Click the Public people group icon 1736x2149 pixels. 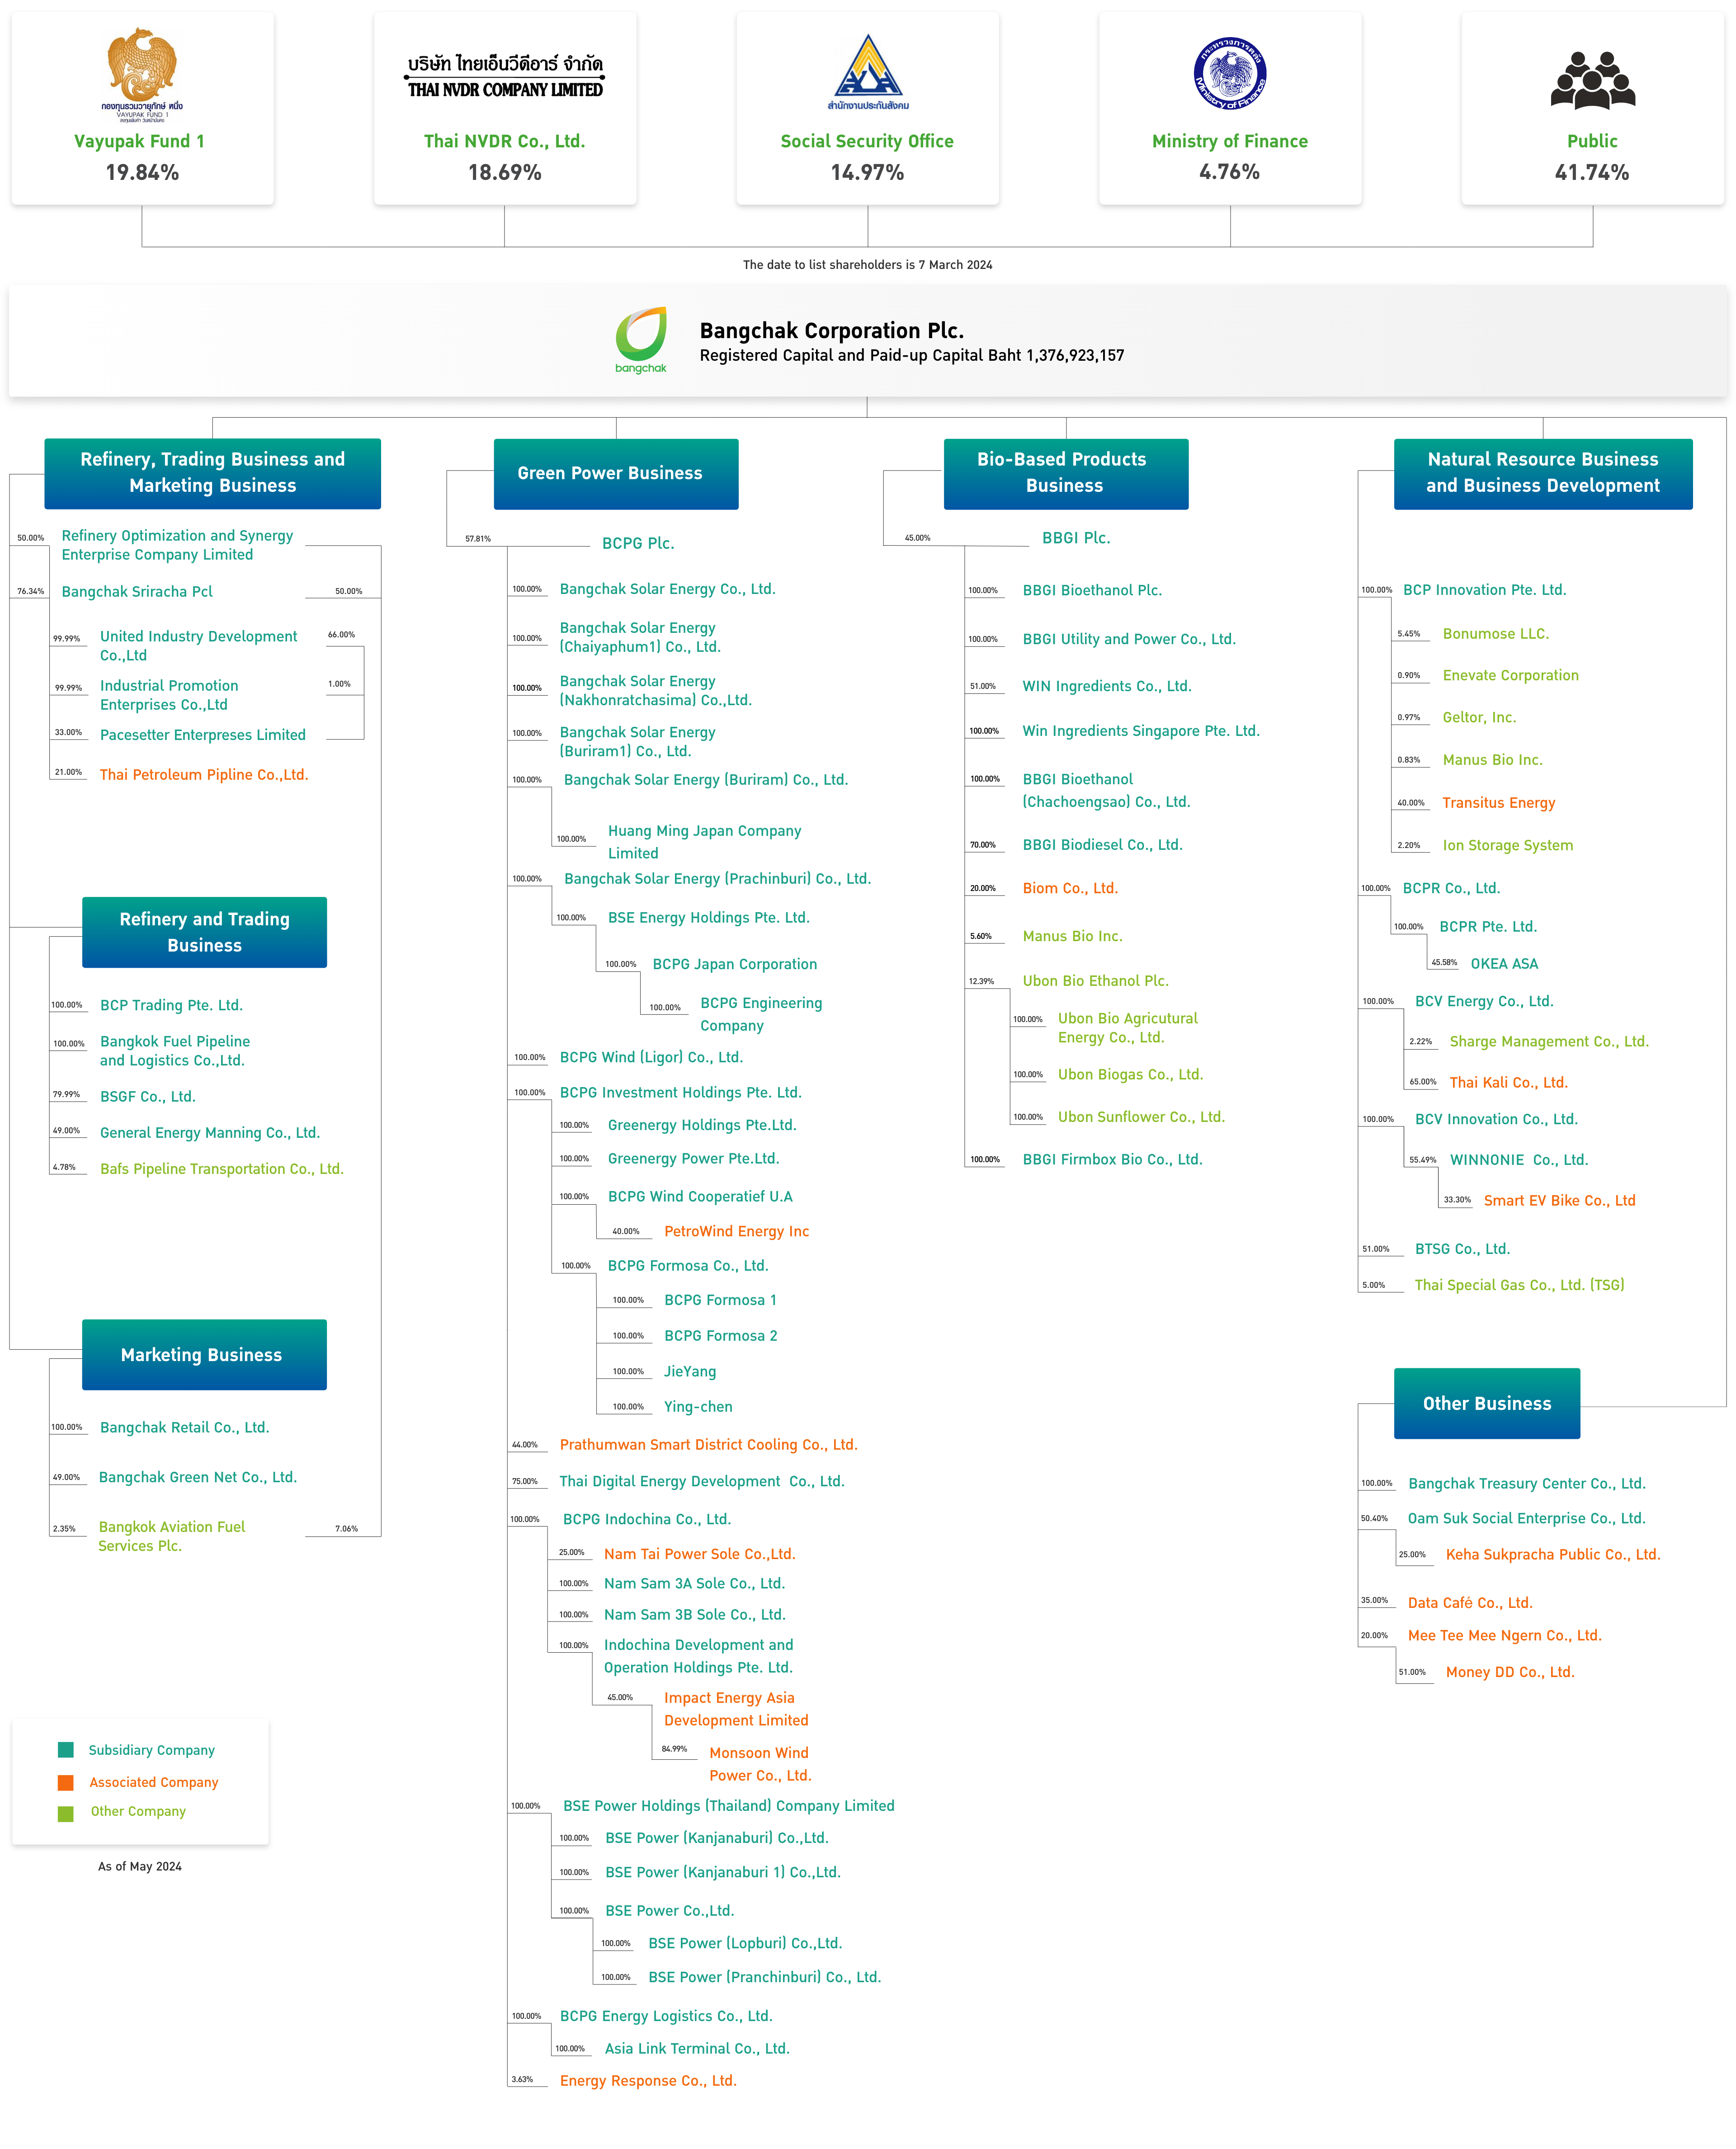(x=1593, y=80)
